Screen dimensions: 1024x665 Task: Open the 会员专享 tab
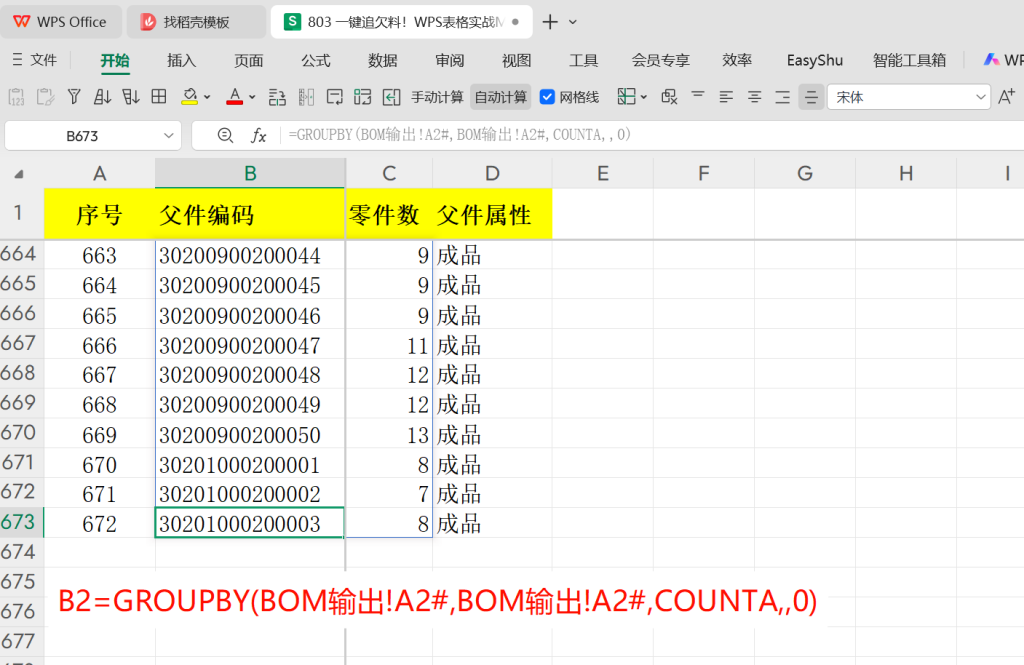(x=661, y=61)
